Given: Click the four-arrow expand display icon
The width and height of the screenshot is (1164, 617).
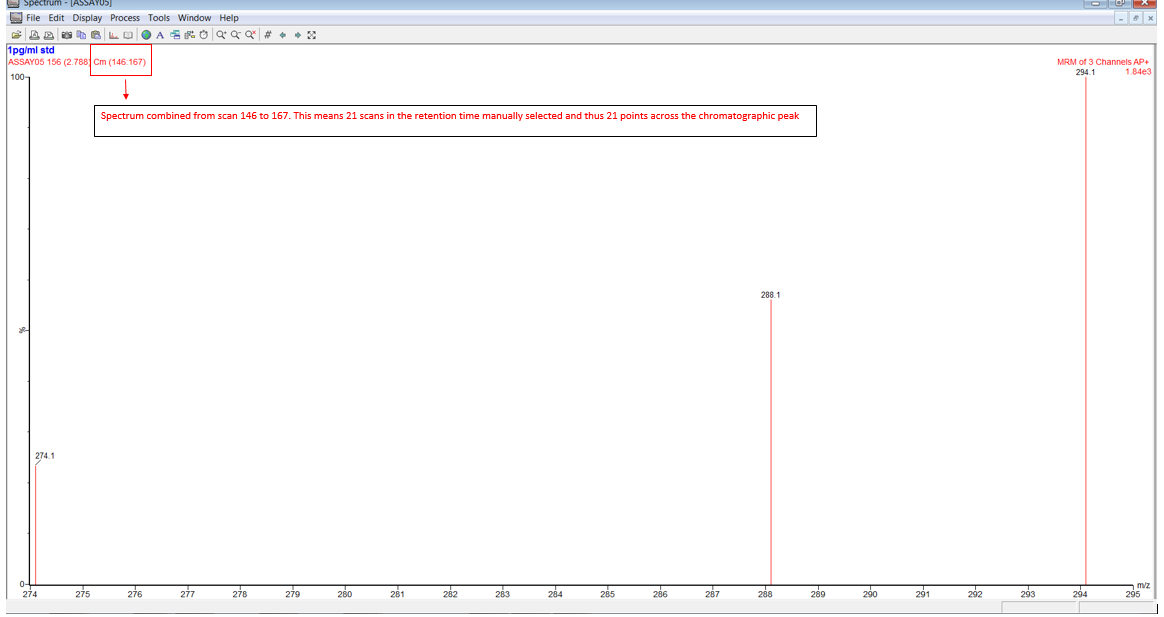Looking at the screenshot, I should point(312,35).
